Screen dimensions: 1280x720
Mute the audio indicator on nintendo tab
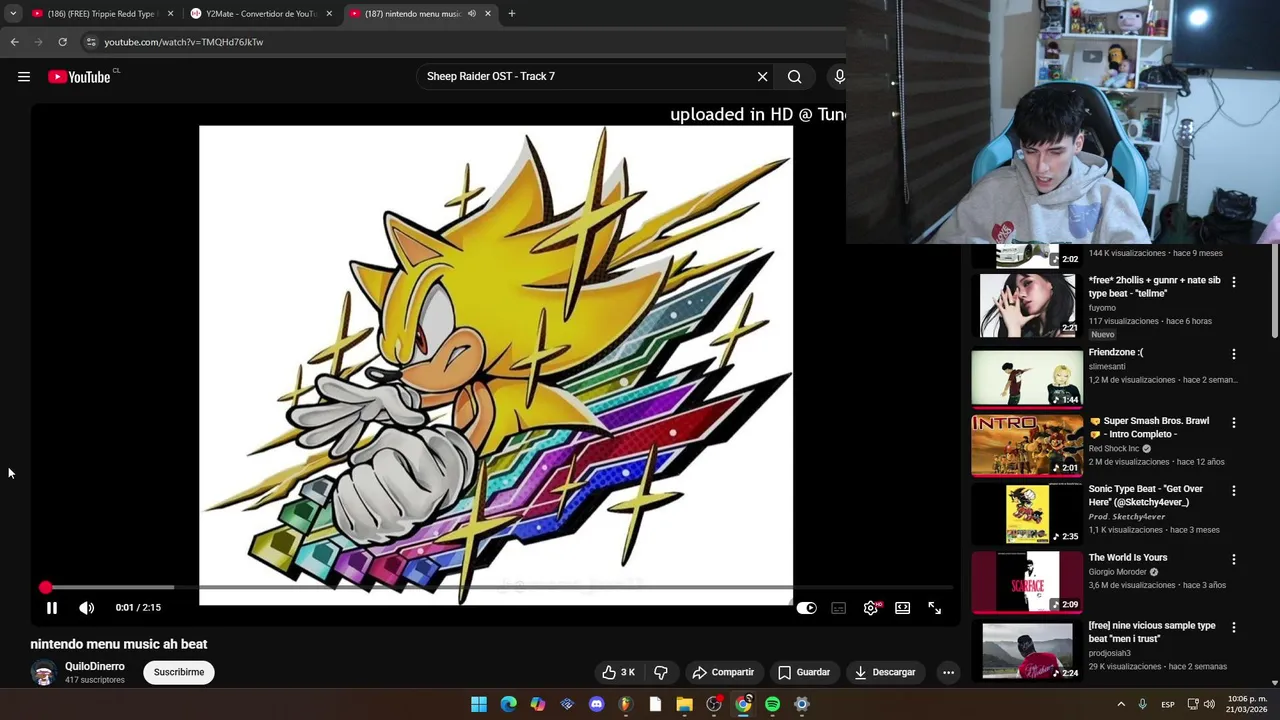471,14
